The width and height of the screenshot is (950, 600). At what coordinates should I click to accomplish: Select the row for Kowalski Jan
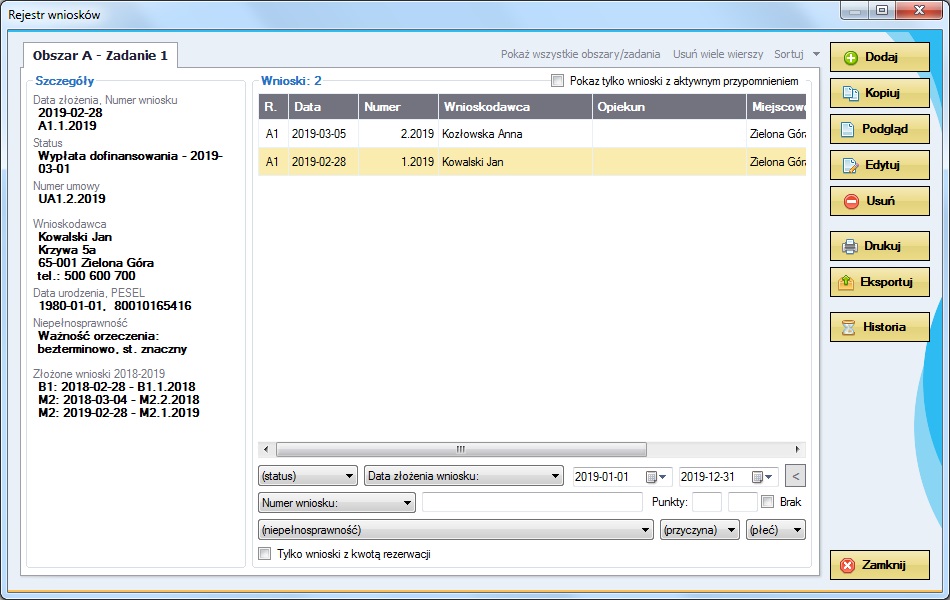point(532,162)
